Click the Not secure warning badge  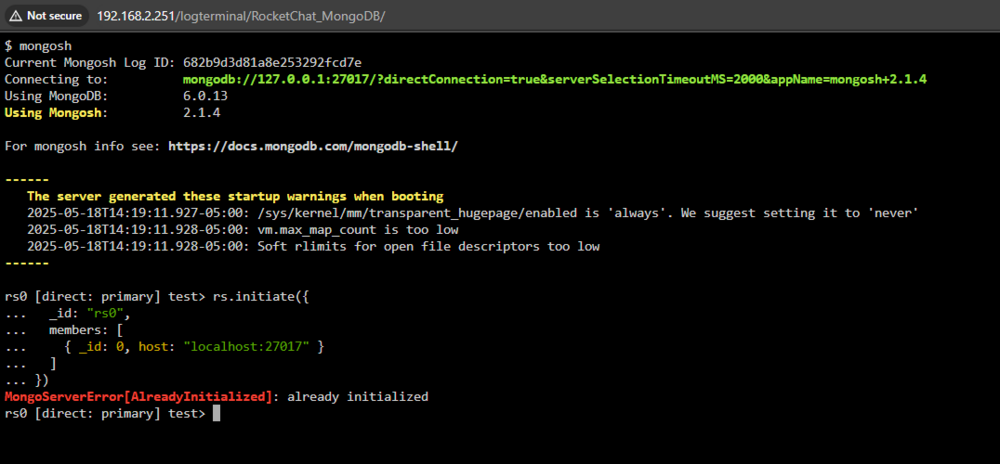pos(47,15)
